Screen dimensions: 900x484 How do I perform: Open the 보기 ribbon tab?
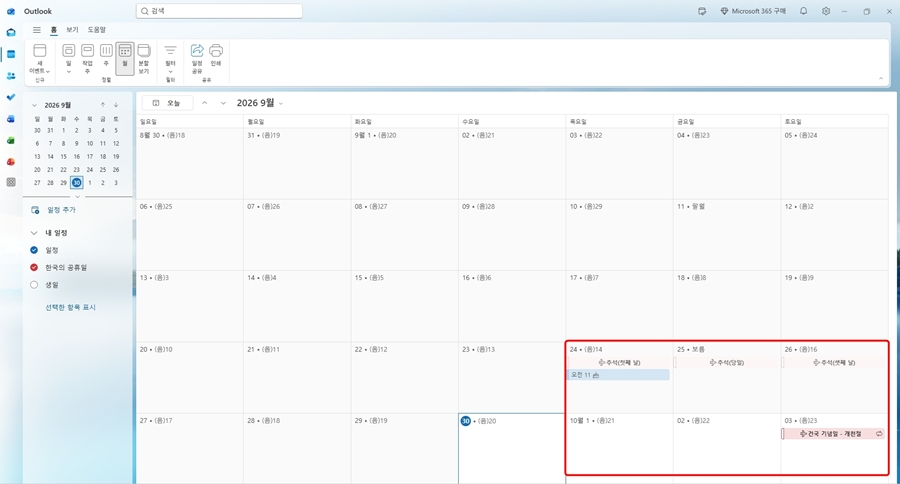(x=72, y=30)
